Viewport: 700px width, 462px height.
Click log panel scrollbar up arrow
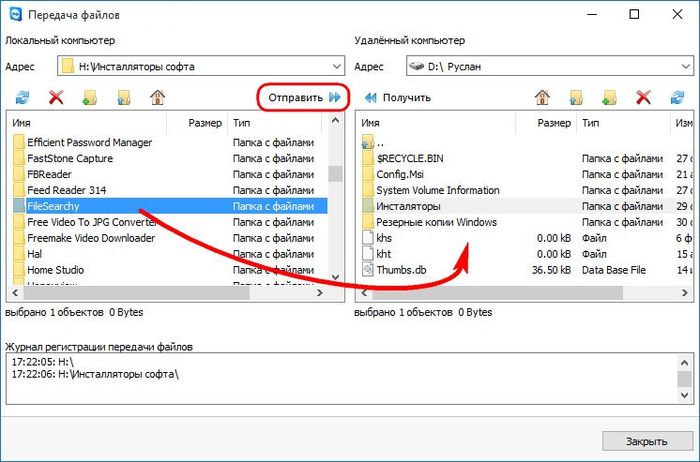[x=684, y=362]
